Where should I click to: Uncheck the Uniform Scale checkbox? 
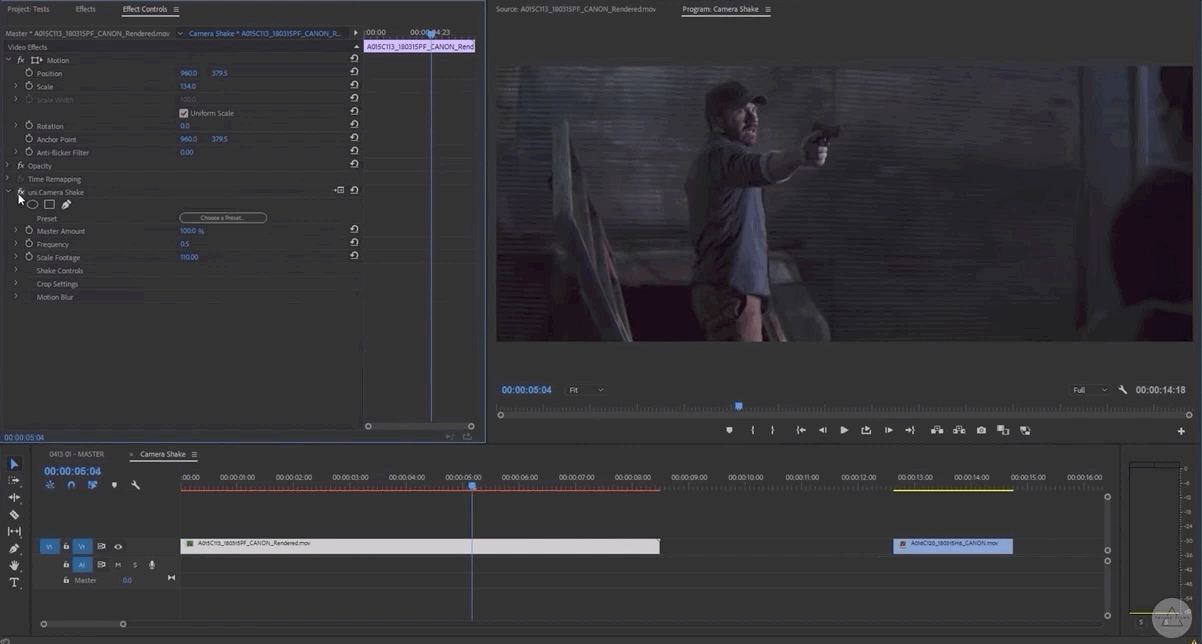coord(184,113)
